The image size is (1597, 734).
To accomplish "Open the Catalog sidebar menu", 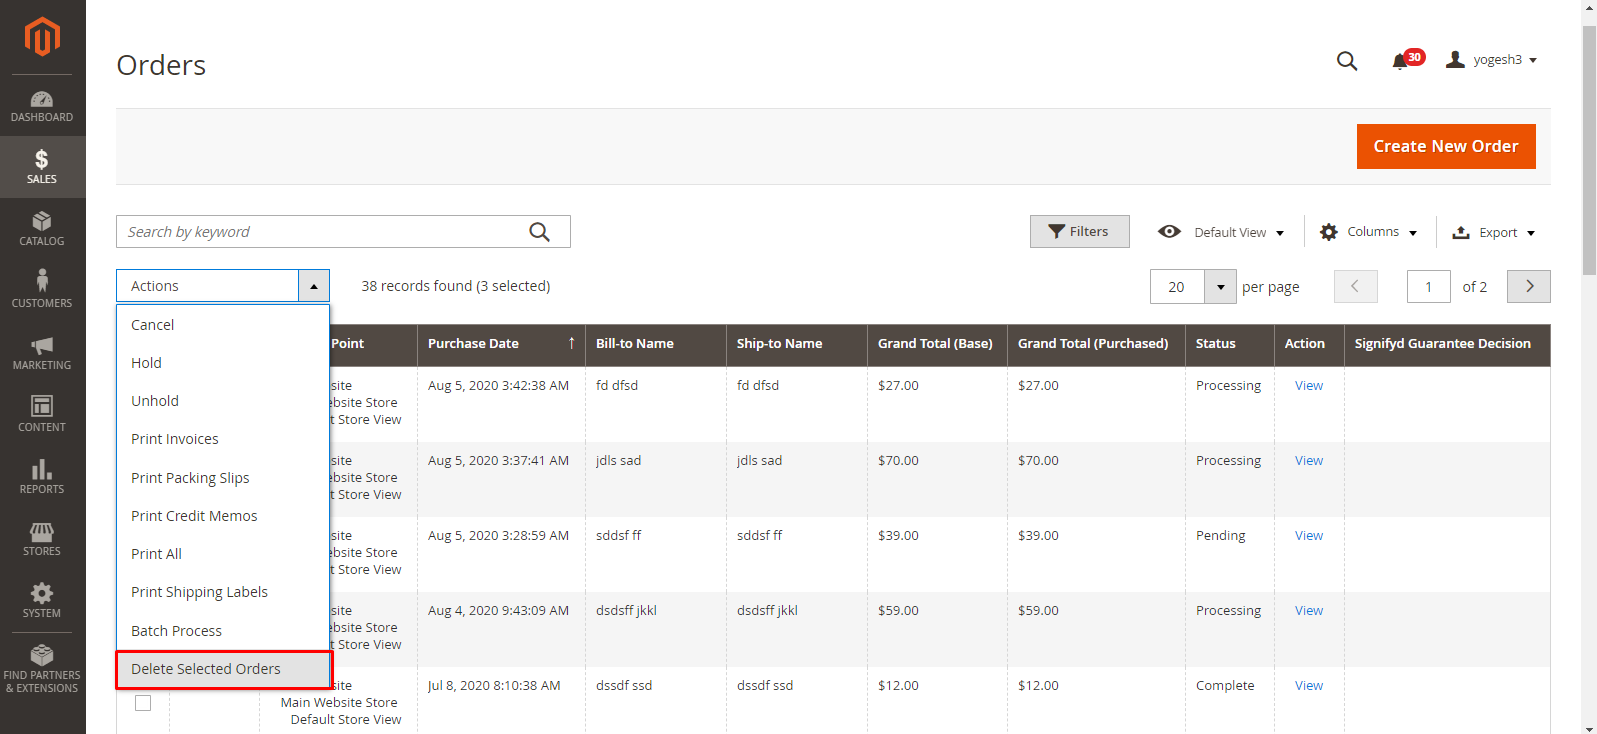I will pyautogui.click(x=42, y=229).
